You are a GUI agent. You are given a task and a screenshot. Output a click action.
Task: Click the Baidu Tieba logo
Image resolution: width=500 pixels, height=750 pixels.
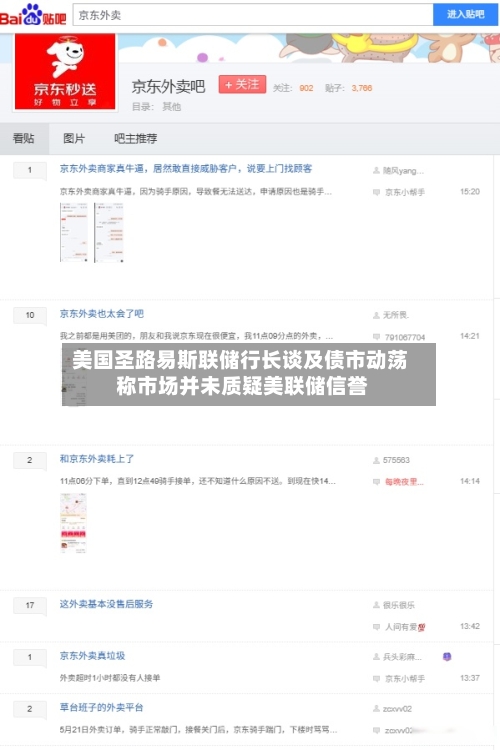click(33, 15)
